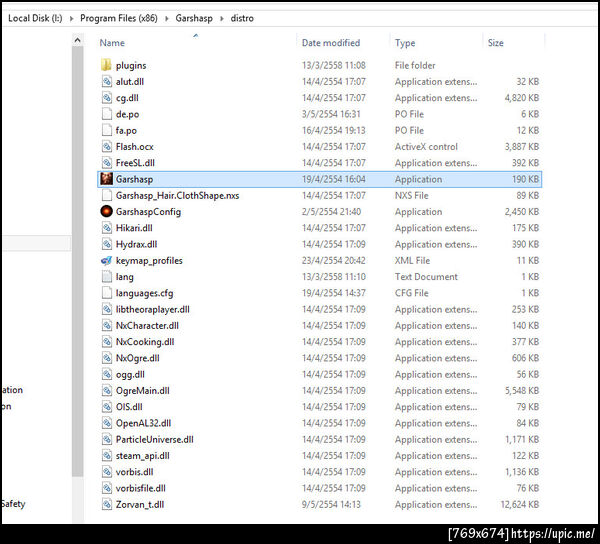Select the keymap_profiles file name
Image resolution: width=600 pixels, height=544 pixels.
point(149,261)
